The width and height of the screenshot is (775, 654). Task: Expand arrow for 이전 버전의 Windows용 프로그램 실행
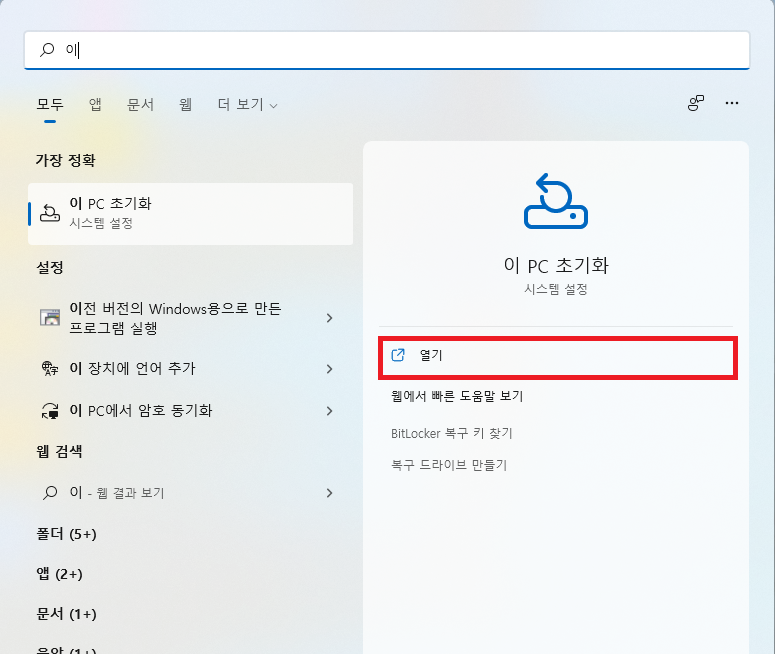330,318
